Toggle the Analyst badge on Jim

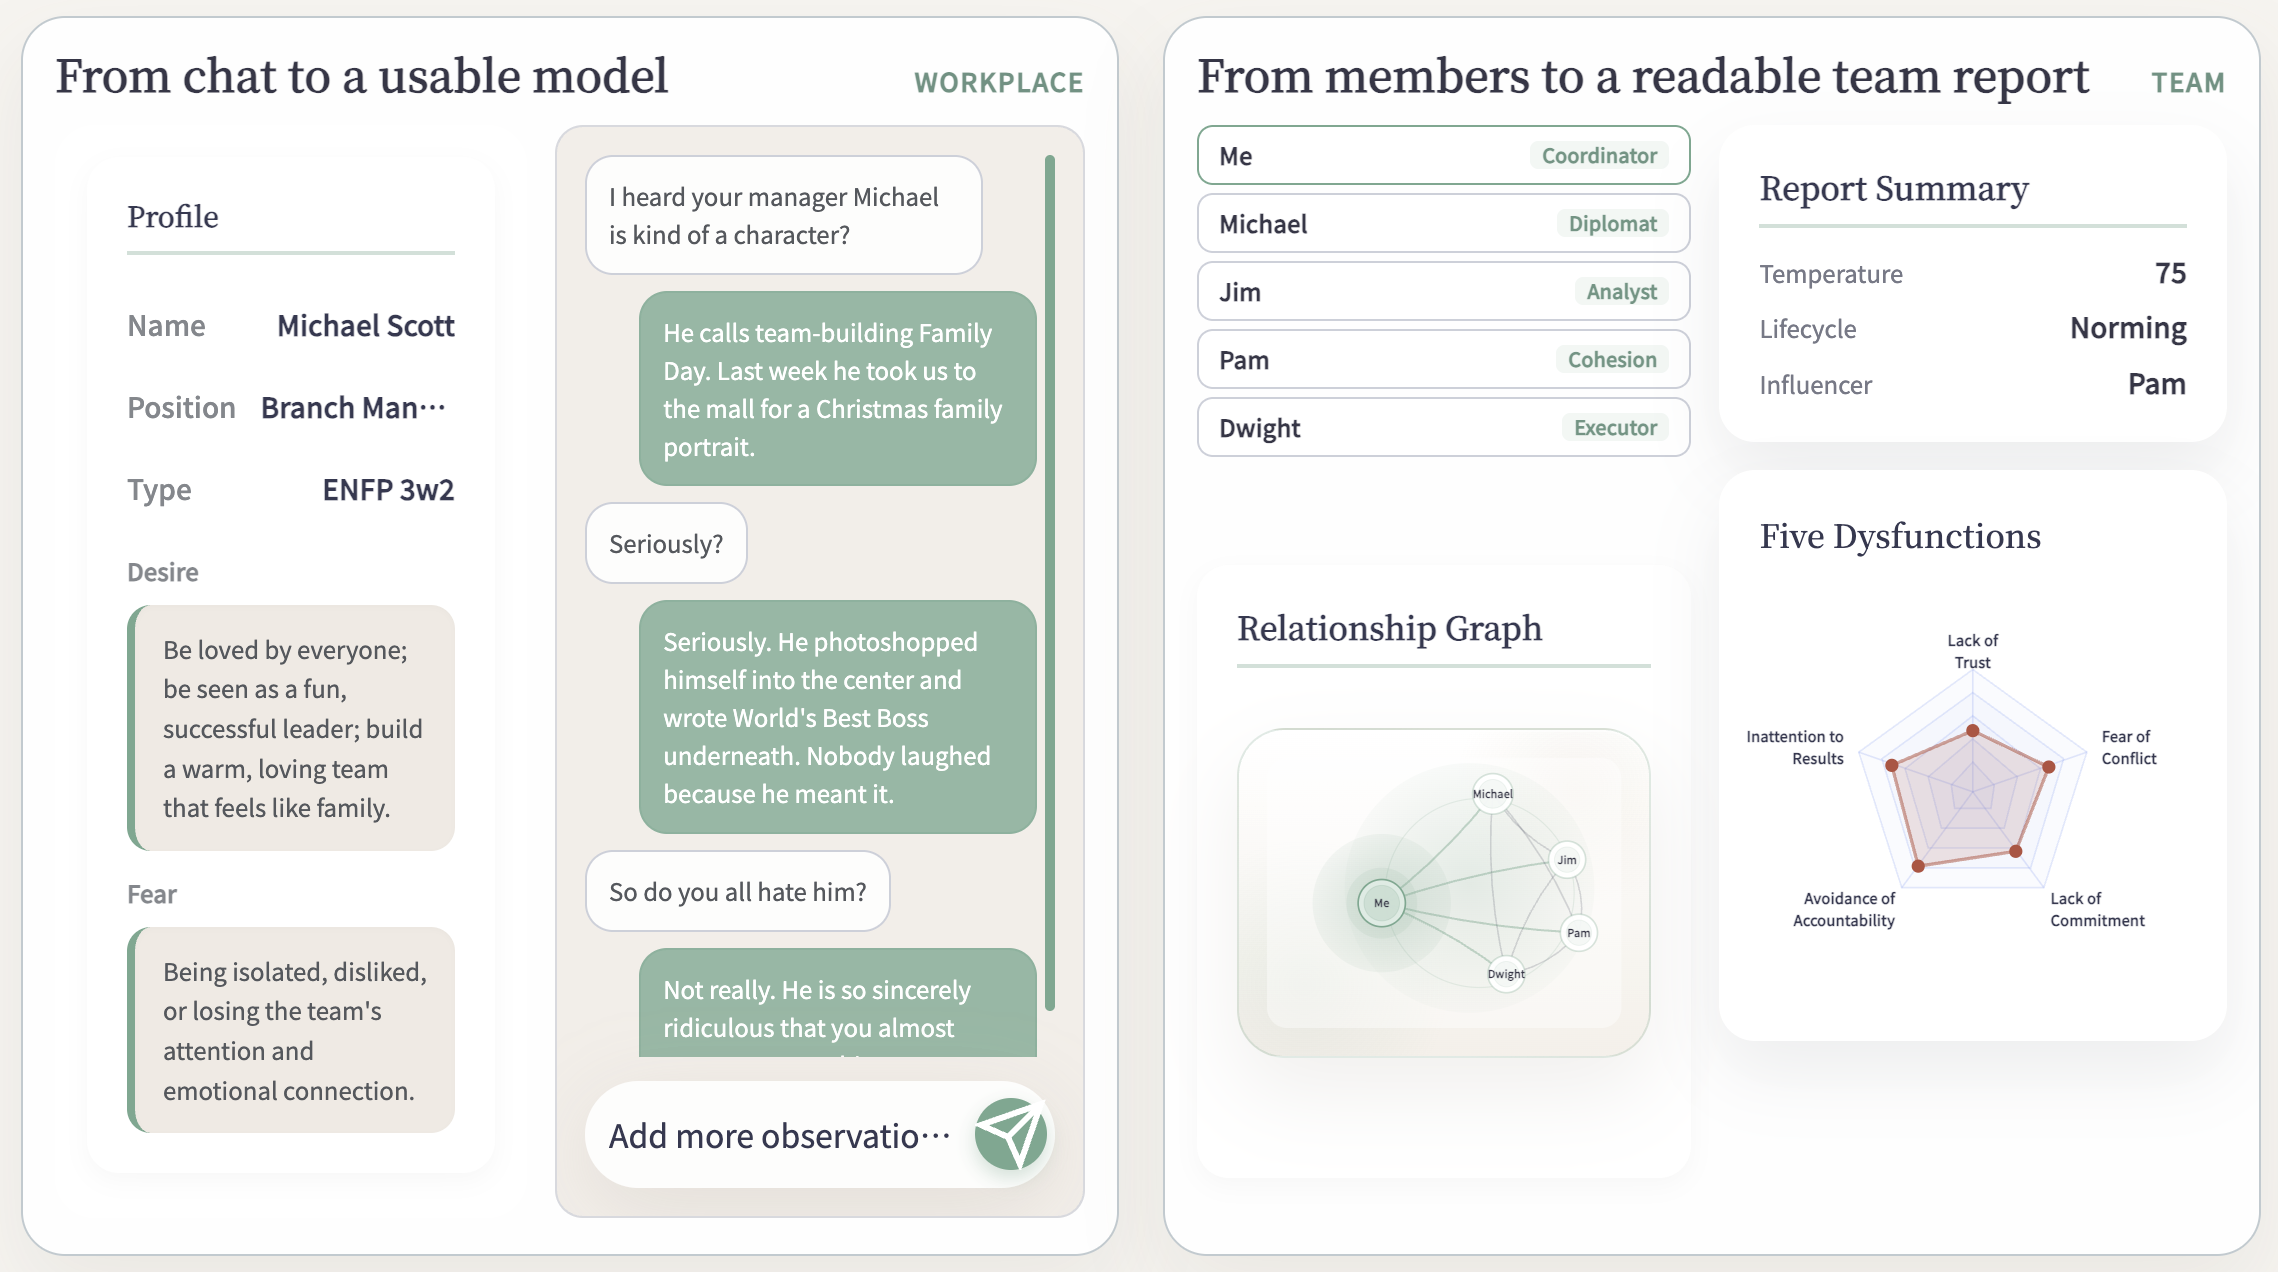tap(1622, 291)
